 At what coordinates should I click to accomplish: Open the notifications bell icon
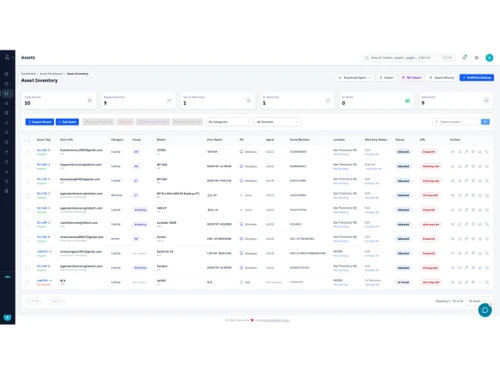click(x=464, y=57)
